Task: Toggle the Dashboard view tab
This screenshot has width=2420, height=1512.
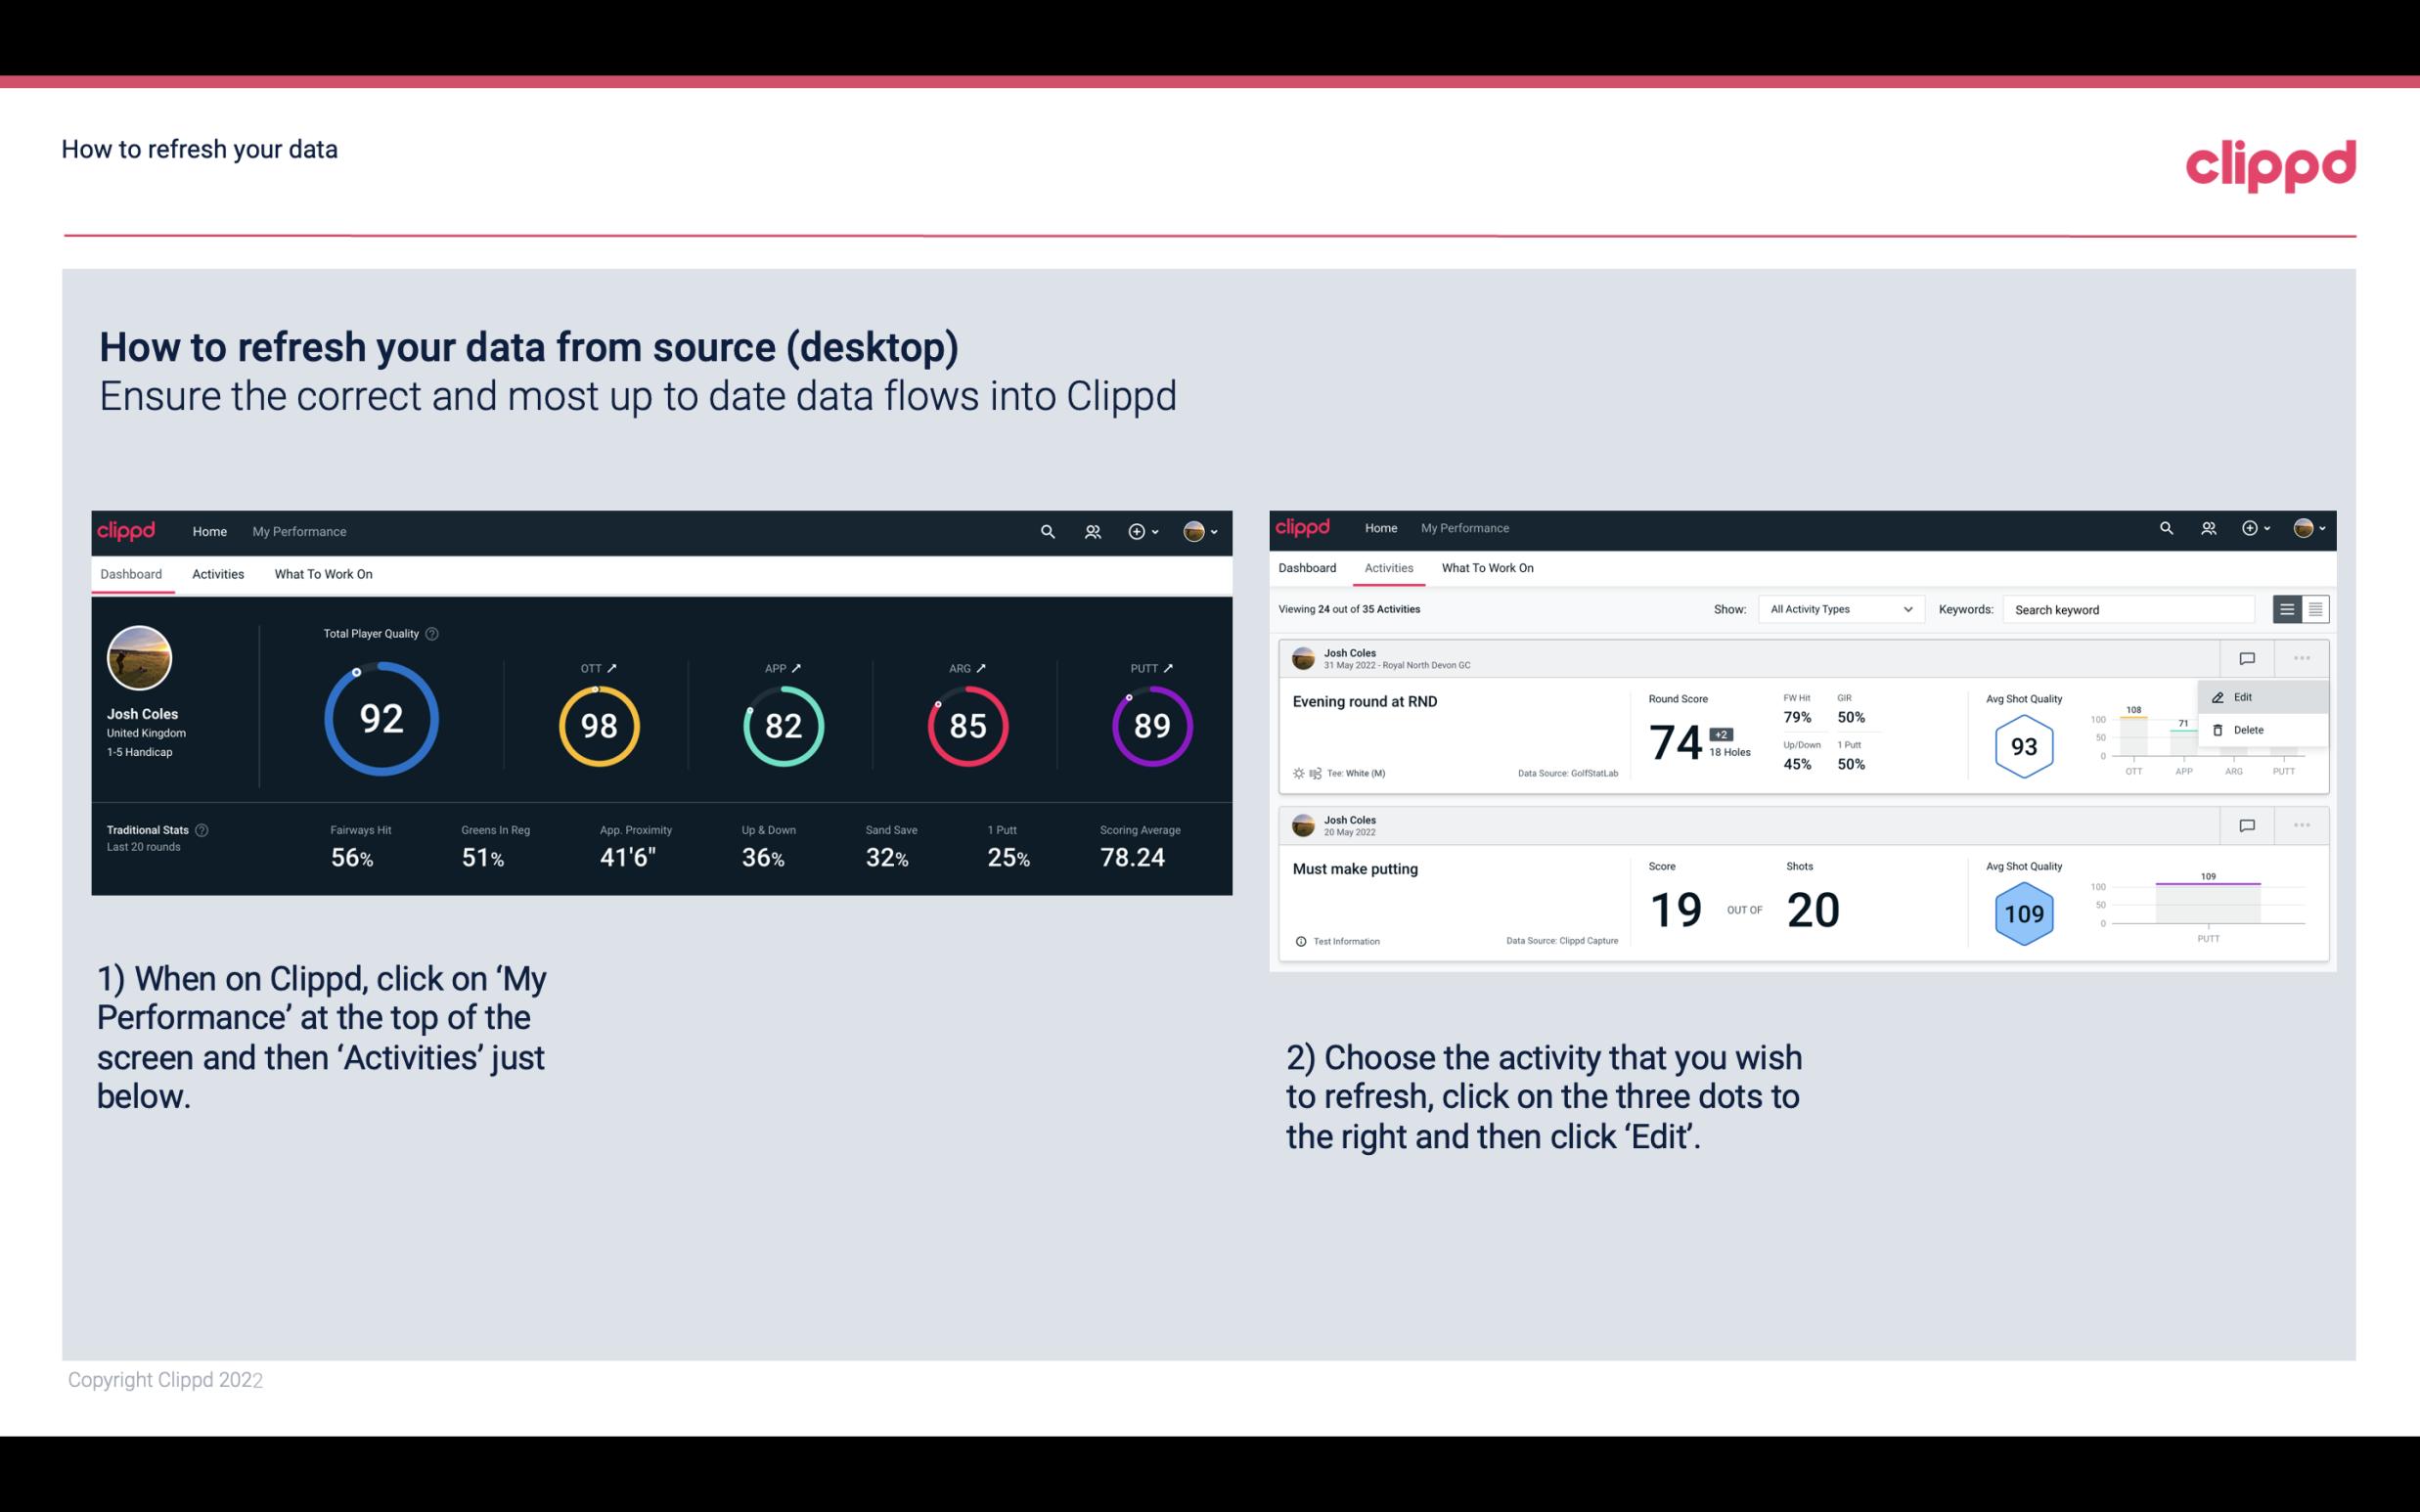Action: coord(131,573)
